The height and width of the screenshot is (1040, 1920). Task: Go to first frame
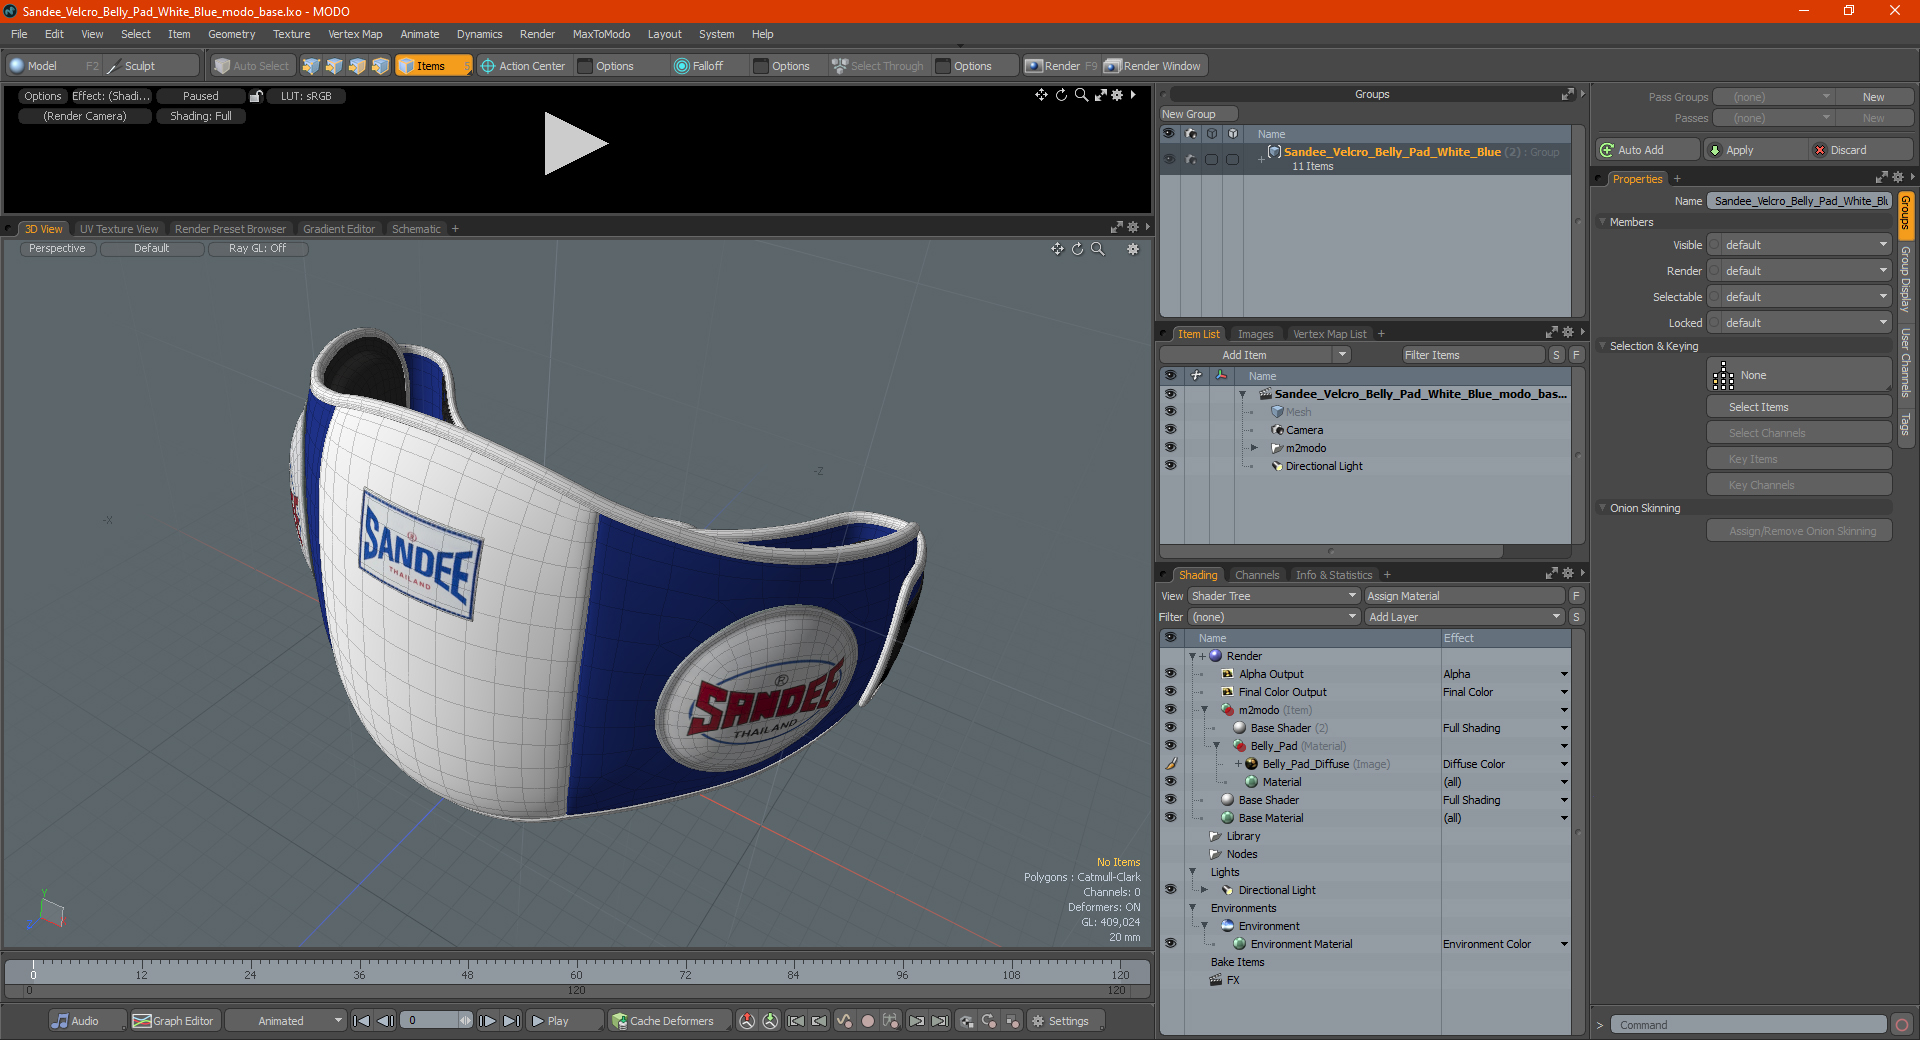click(362, 1021)
